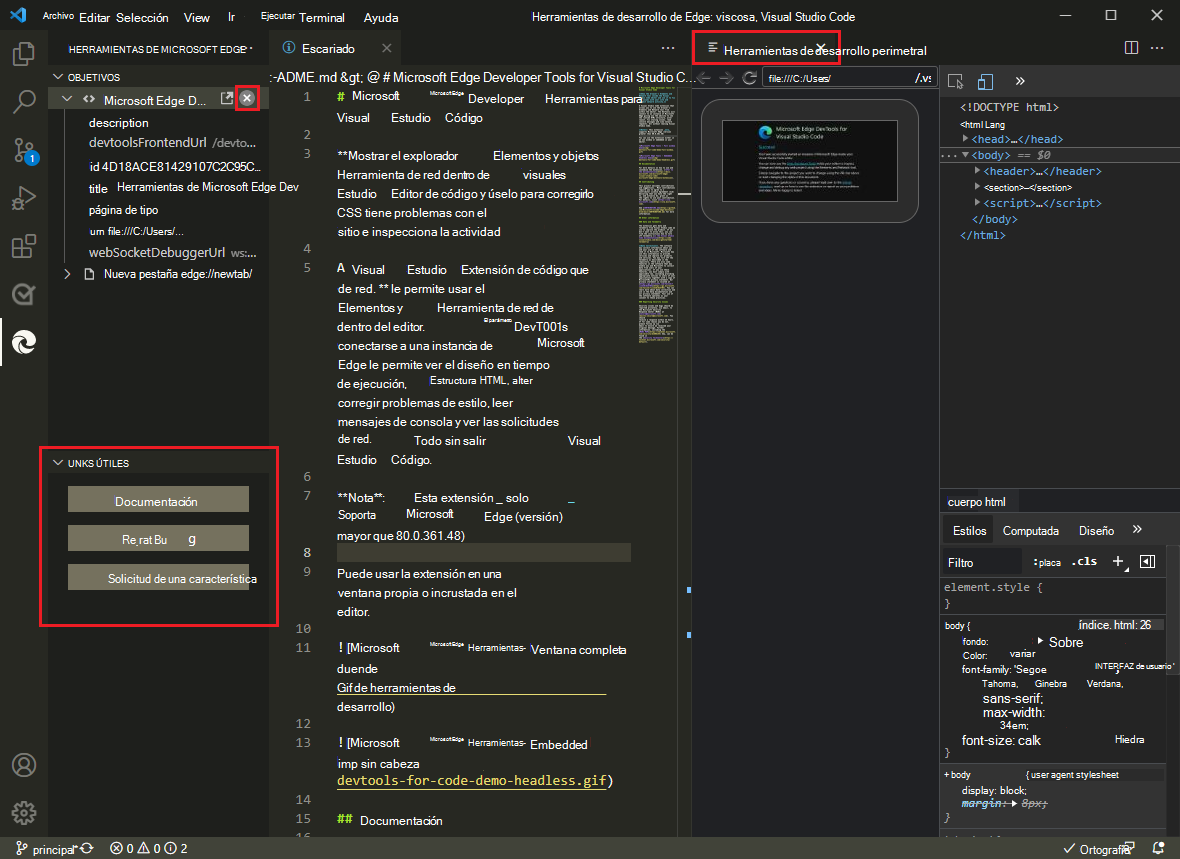
Task: Select the Computada tab
Action: (x=1030, y=531)
